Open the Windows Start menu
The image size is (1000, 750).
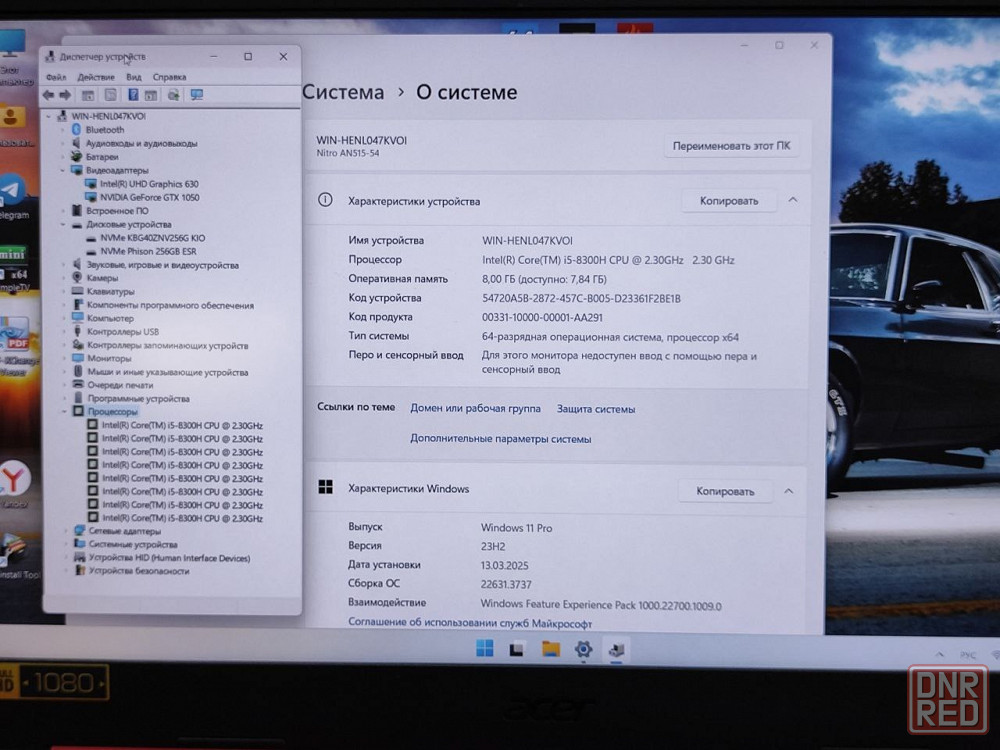click(x=485, y=649)
